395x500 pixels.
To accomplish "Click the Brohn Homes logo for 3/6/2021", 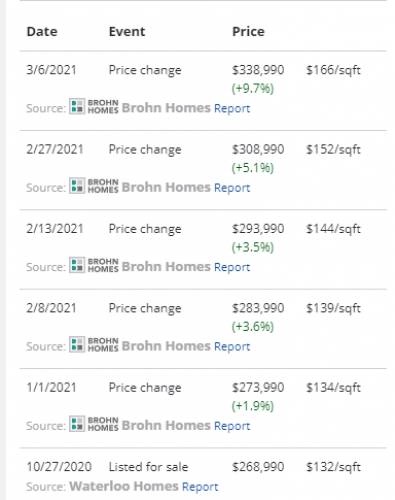I will pyautogui.click(x=94, y=107).
